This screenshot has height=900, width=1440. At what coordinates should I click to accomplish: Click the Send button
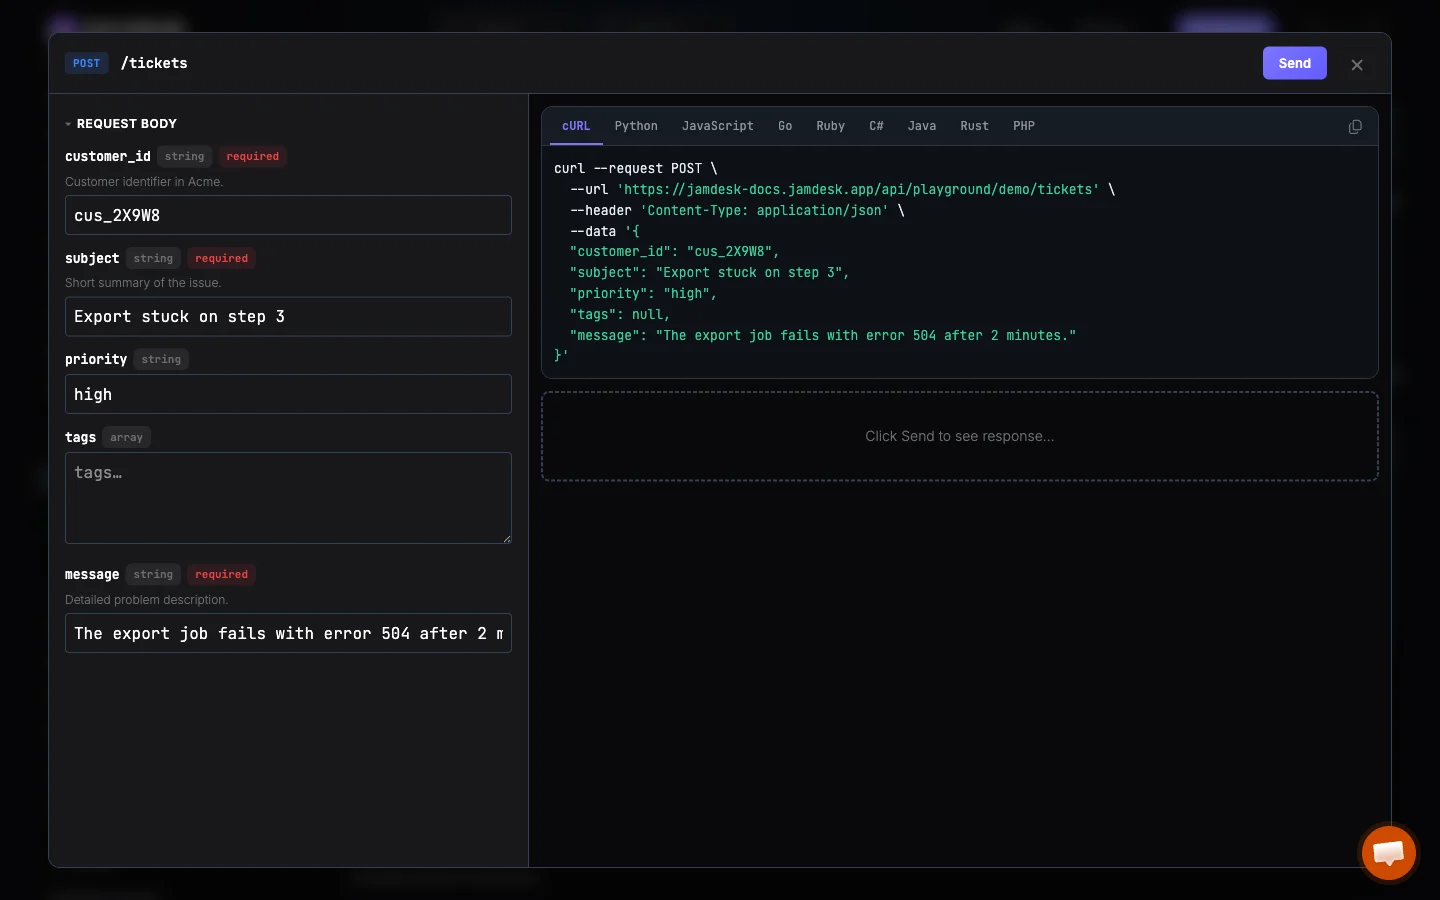tap(1294, 63)
